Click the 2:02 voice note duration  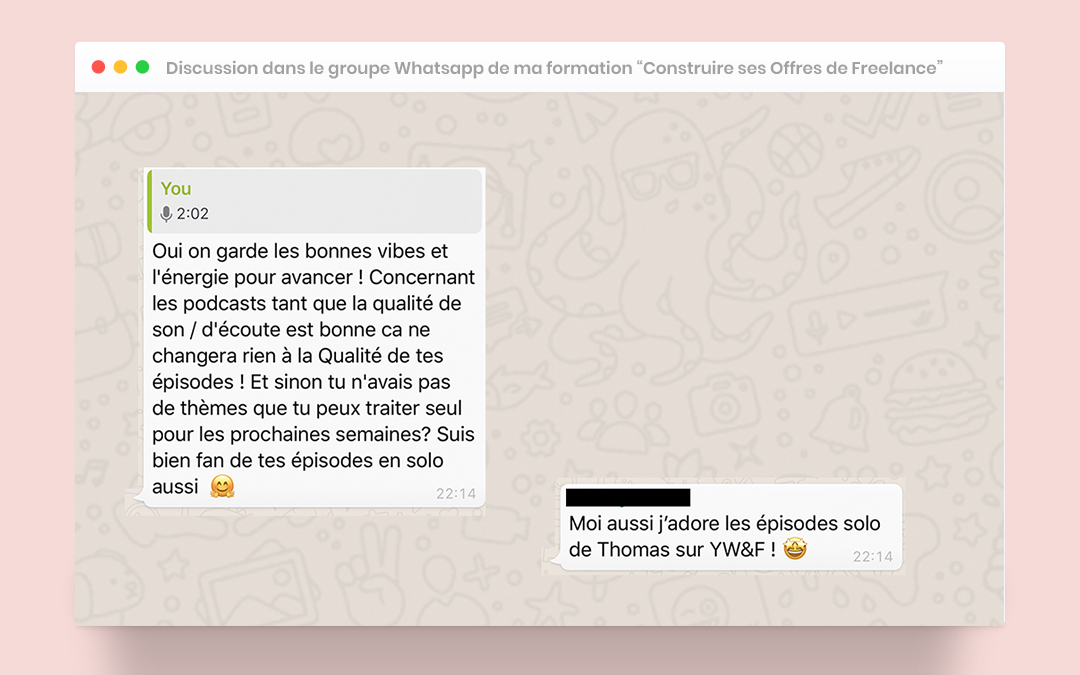tap(193, 214)
